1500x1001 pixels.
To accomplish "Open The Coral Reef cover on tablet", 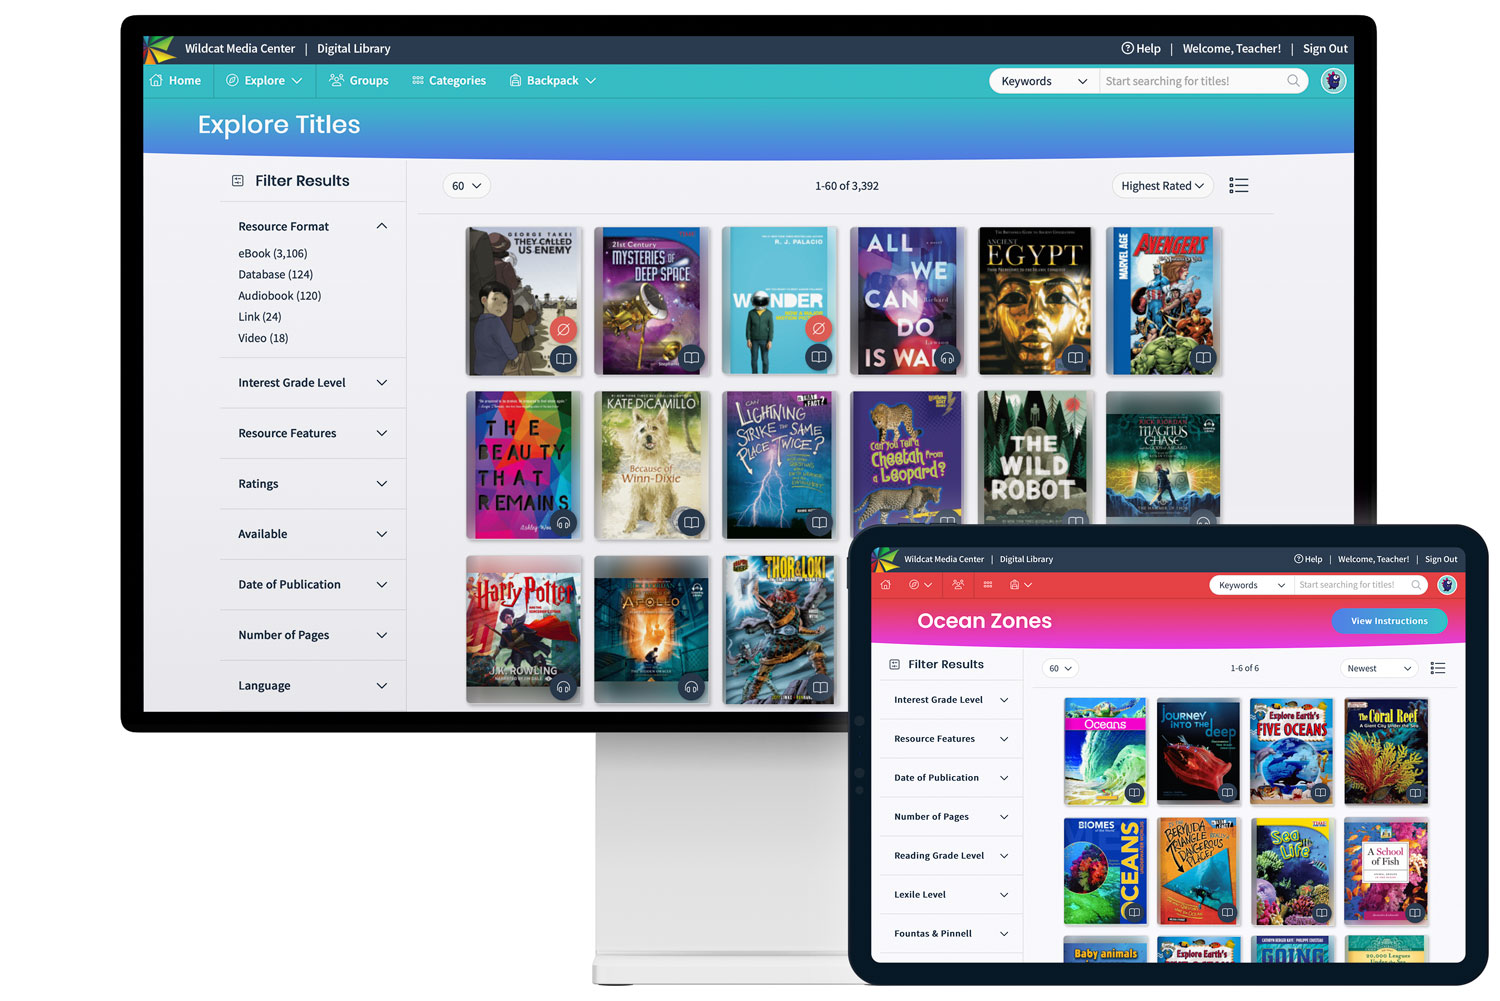I will [1386, 752].
